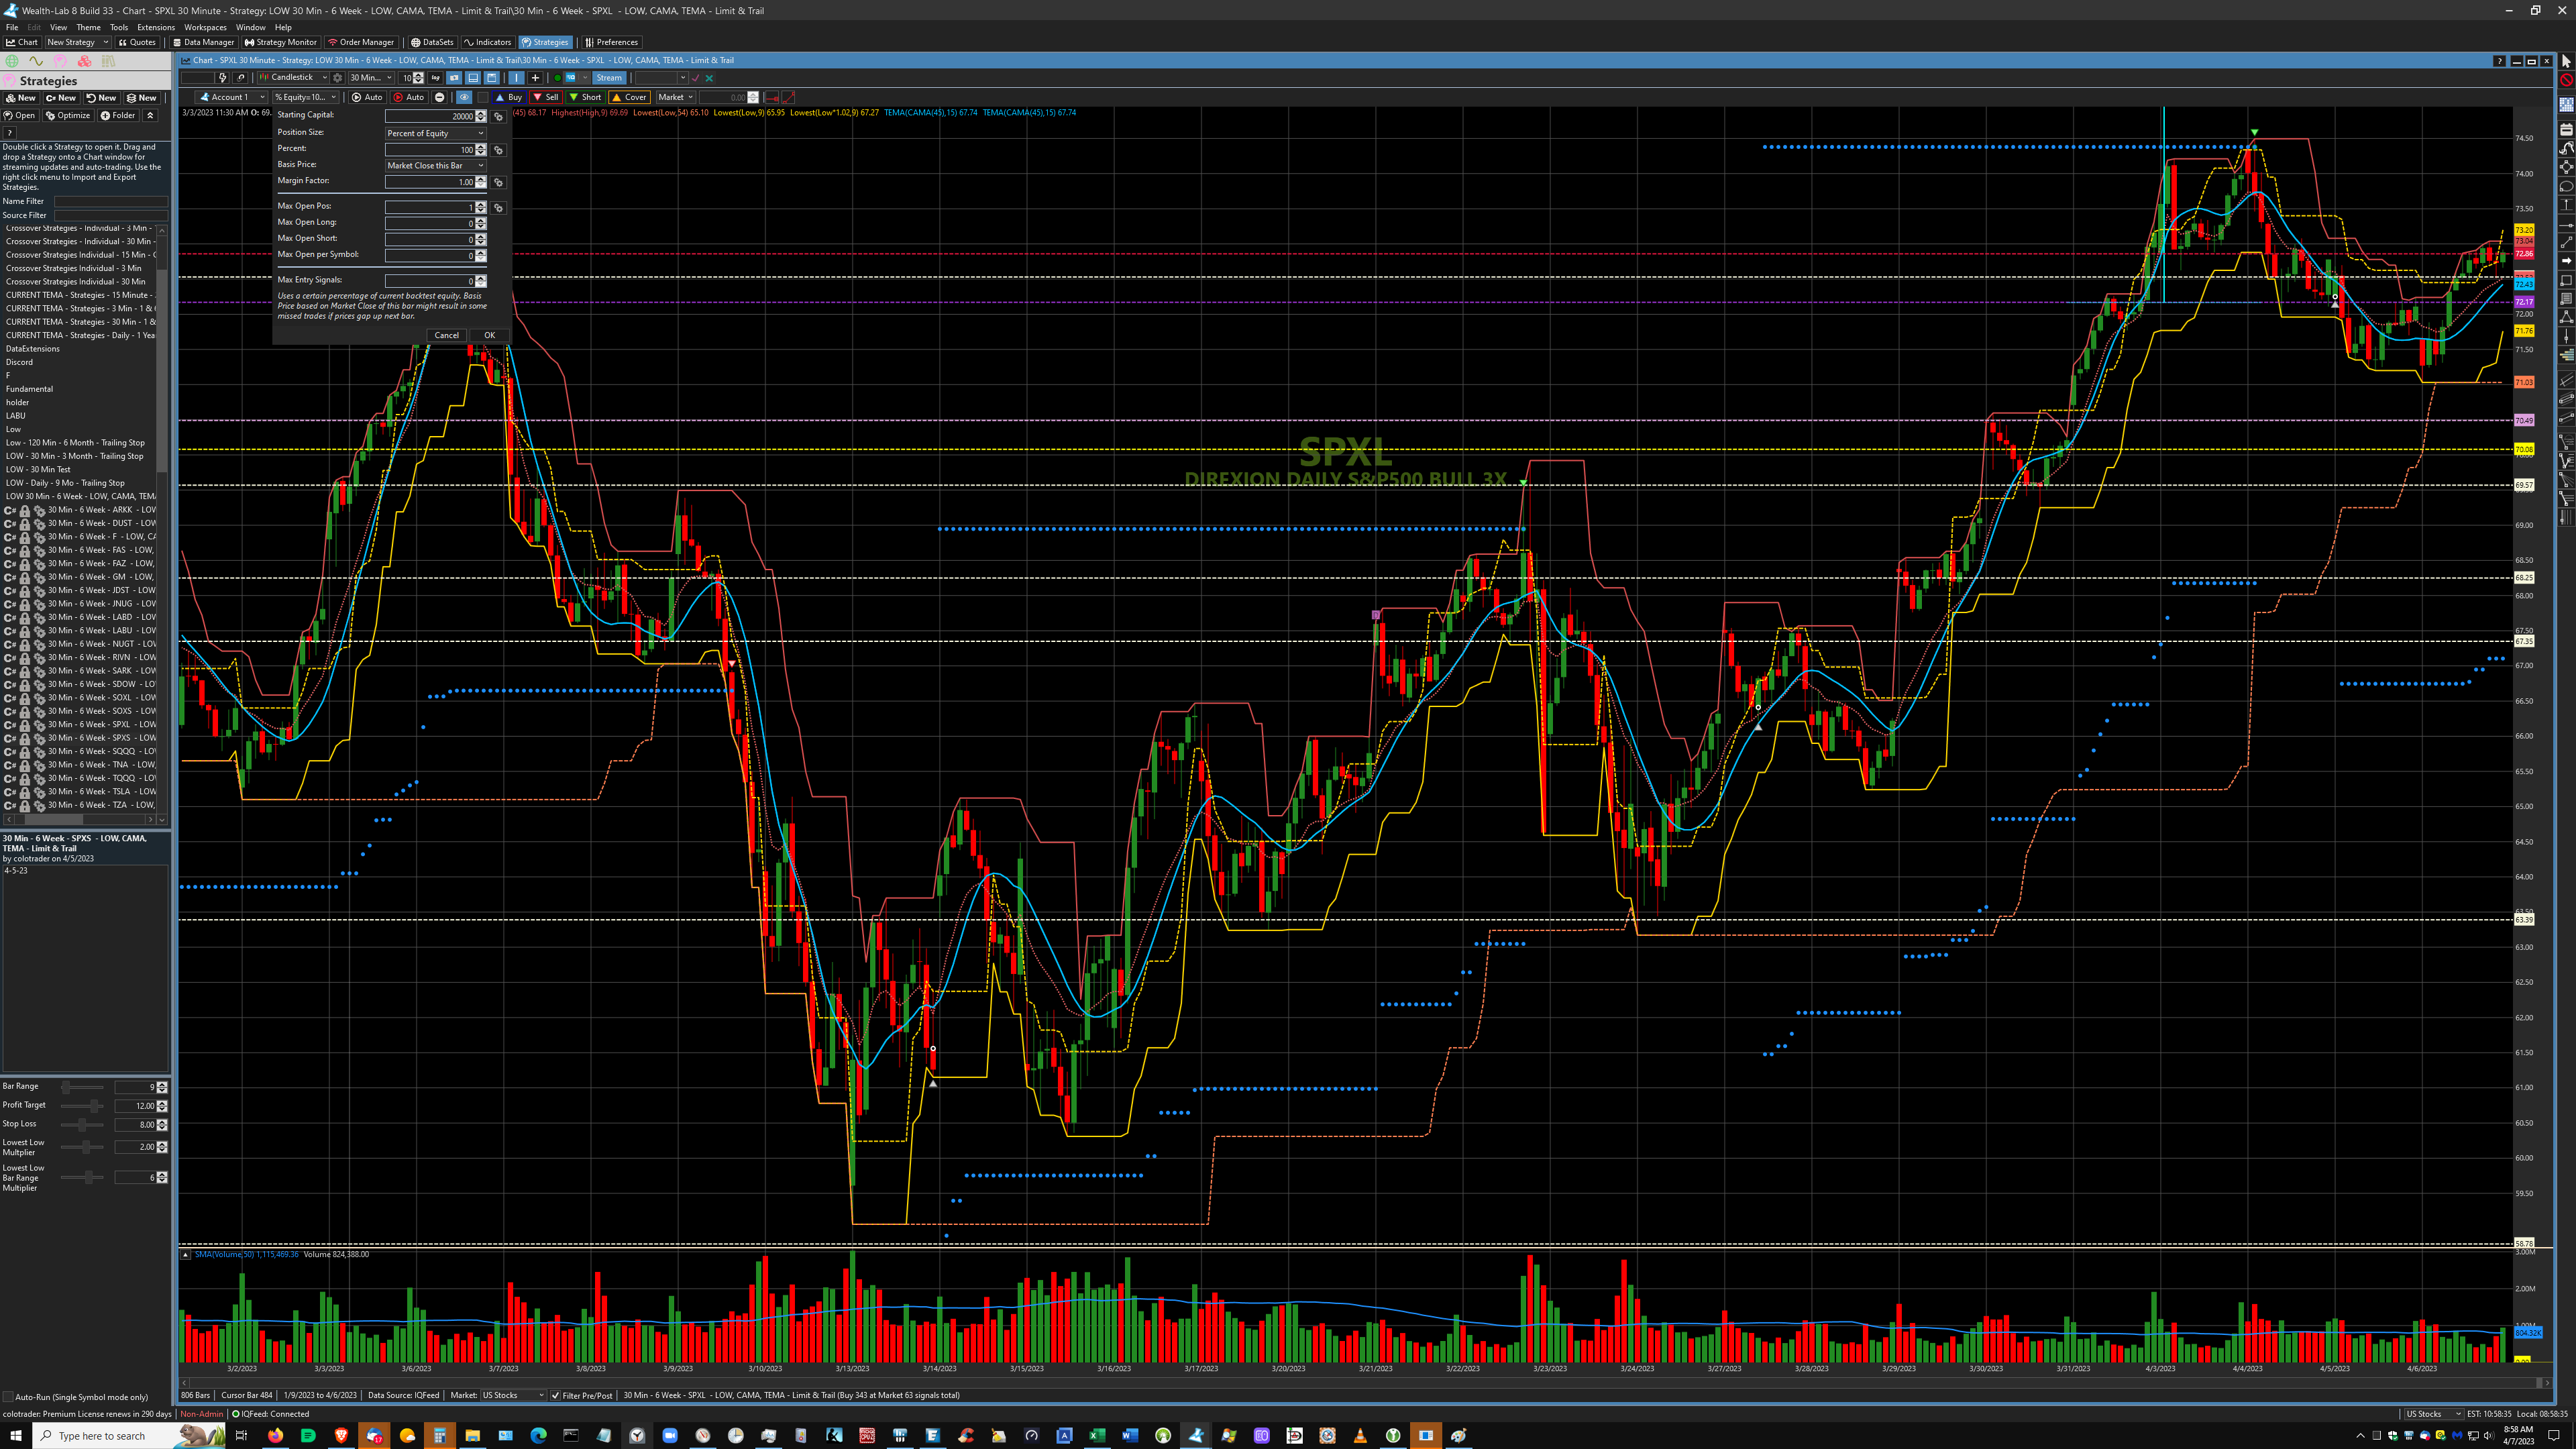
Task: Click the save chart icon in chart toolbar
Action: pos(492,78)
